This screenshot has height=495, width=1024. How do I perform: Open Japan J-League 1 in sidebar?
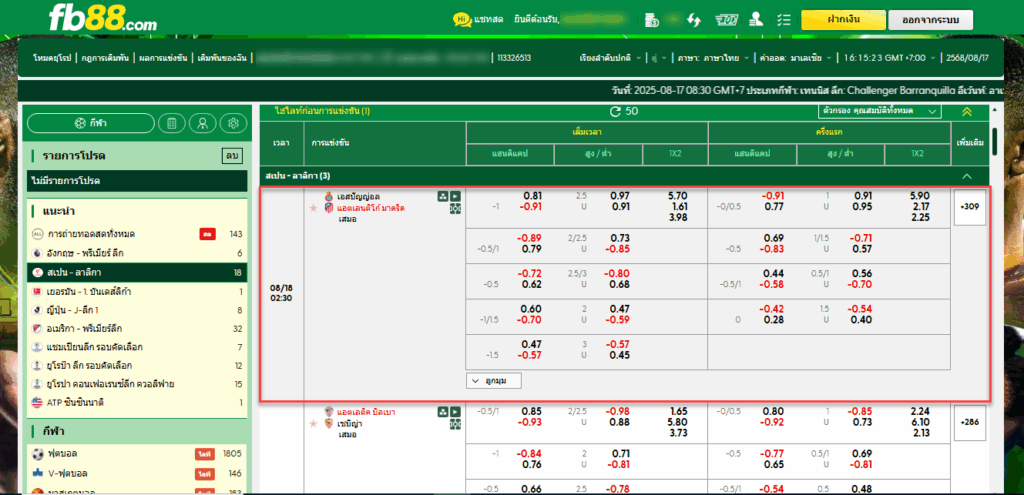[x=137, y=310]
